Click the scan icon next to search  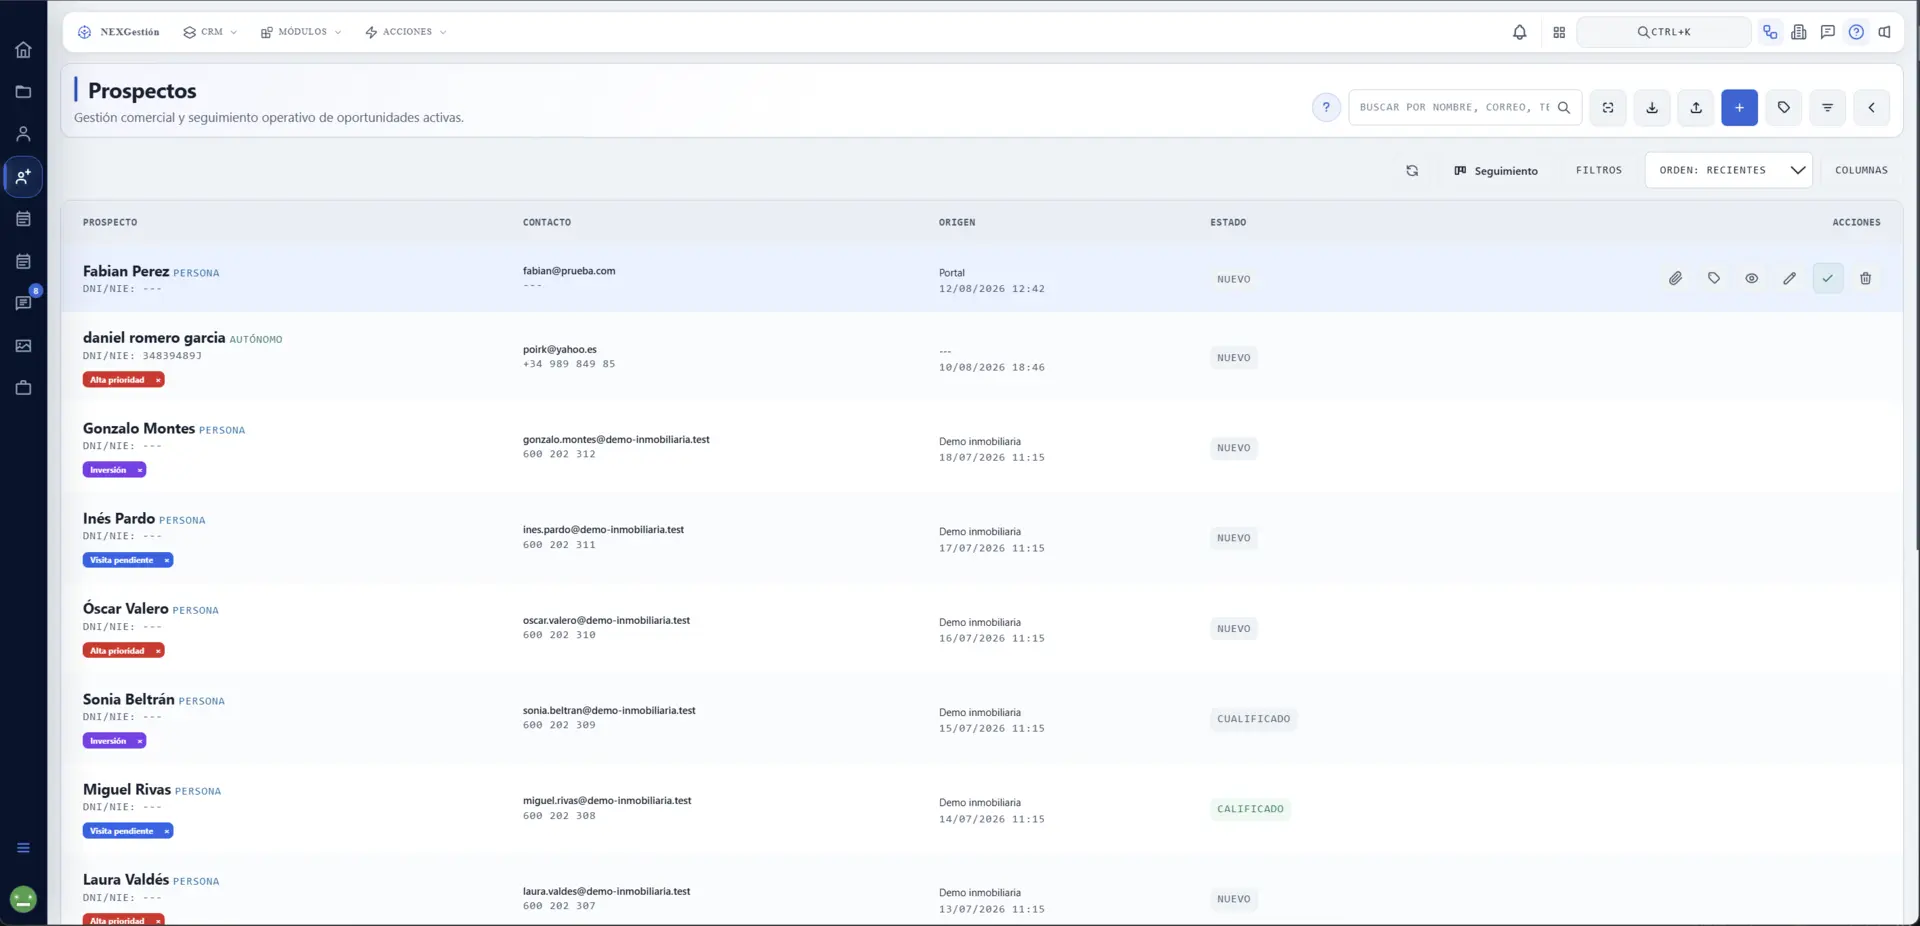tap(1608, 108)
